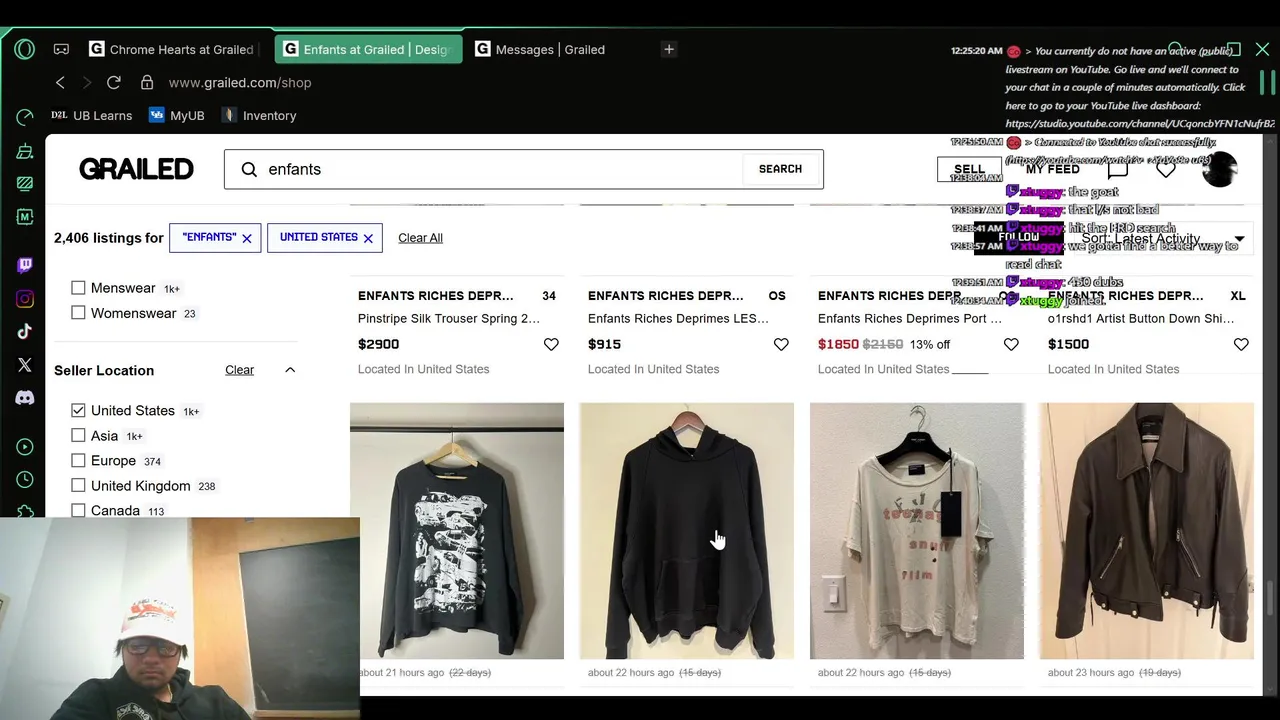Click the GRAILED logo
Viewport: 1280px width, 720px height.
pos(136,169)
